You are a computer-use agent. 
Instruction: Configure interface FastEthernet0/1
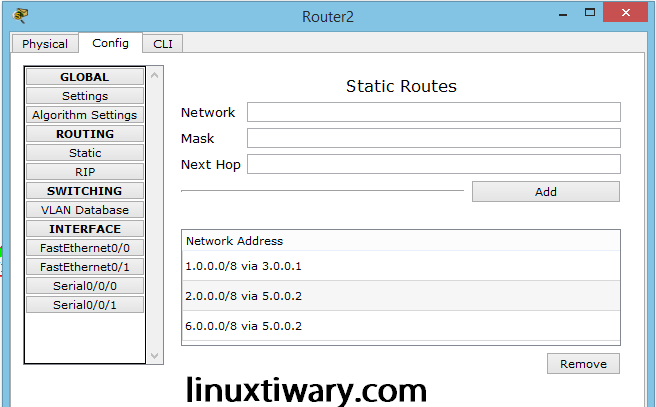click(85, 266)
